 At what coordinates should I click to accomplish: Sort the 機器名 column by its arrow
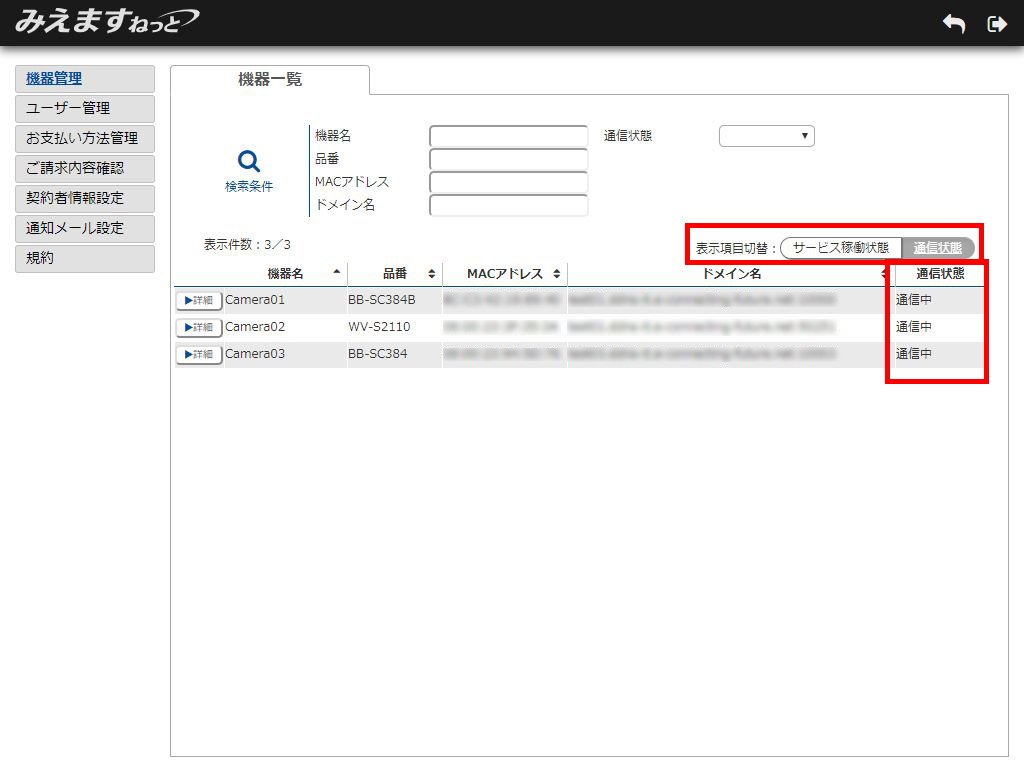click(337, 272)
